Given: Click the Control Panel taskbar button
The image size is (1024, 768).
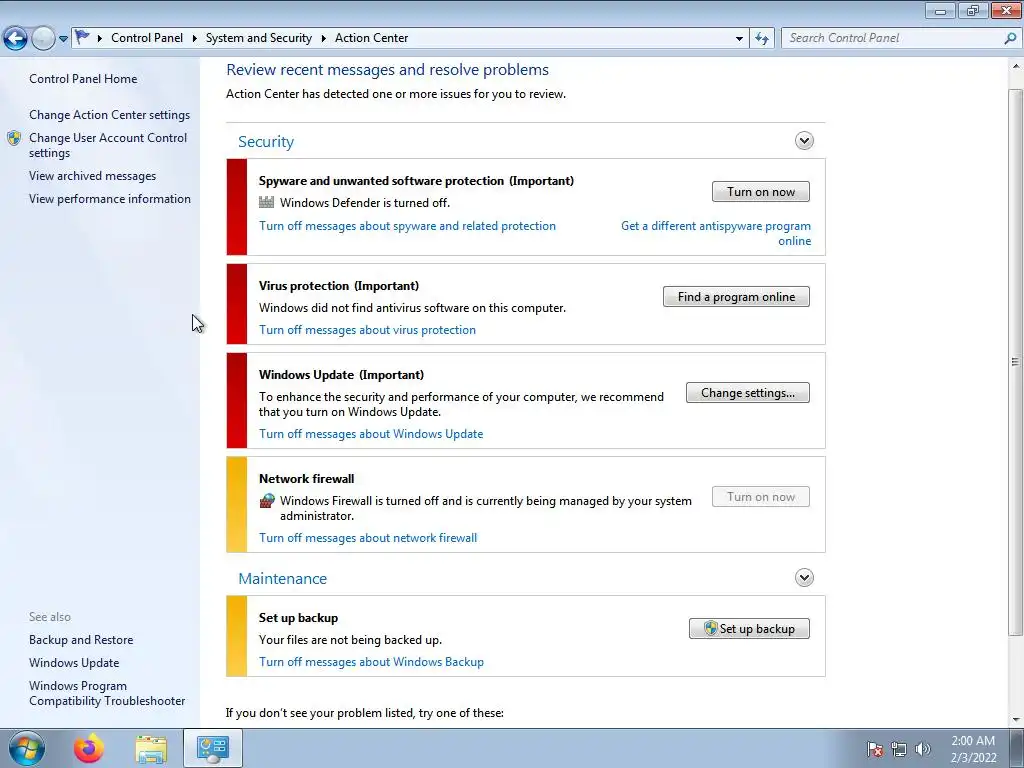Looking at the screenshot, I should click(x=213, y=748).
